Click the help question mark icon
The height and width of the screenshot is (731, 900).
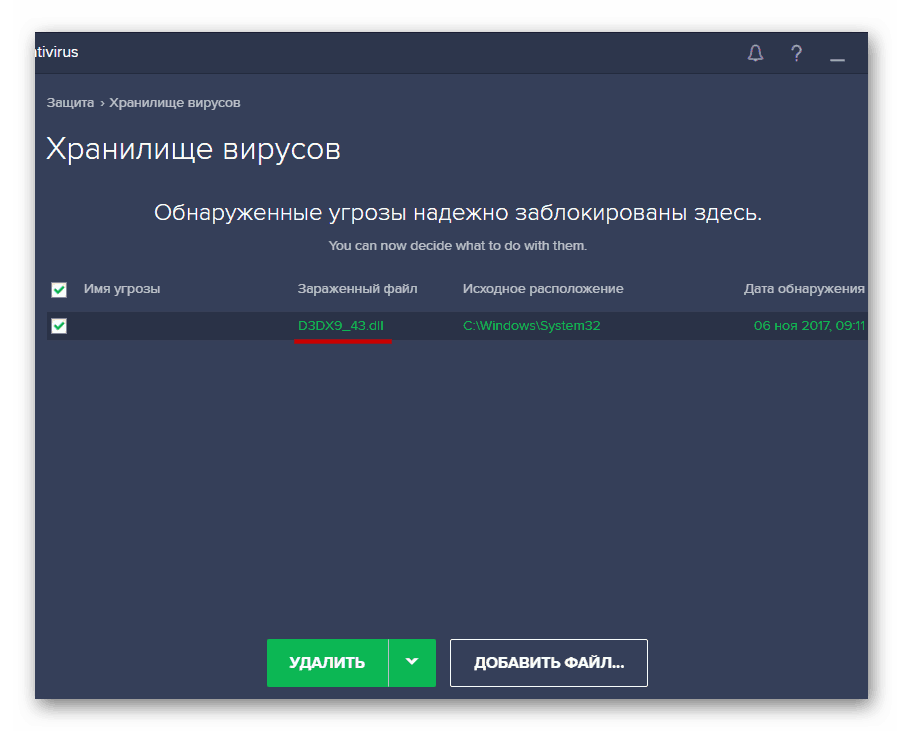[x=796, y=54]
